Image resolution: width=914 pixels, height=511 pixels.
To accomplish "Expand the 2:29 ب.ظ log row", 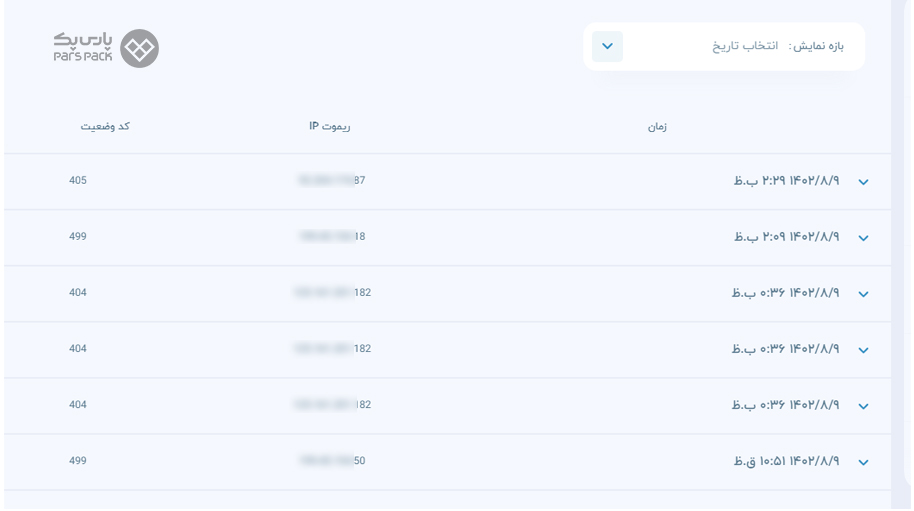I will pos(863,182).
